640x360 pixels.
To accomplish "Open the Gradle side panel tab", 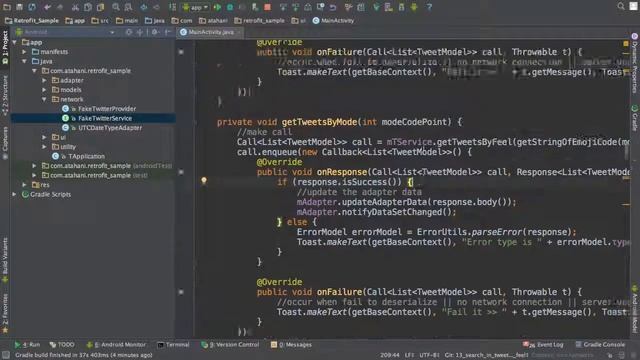I will 635,118.
